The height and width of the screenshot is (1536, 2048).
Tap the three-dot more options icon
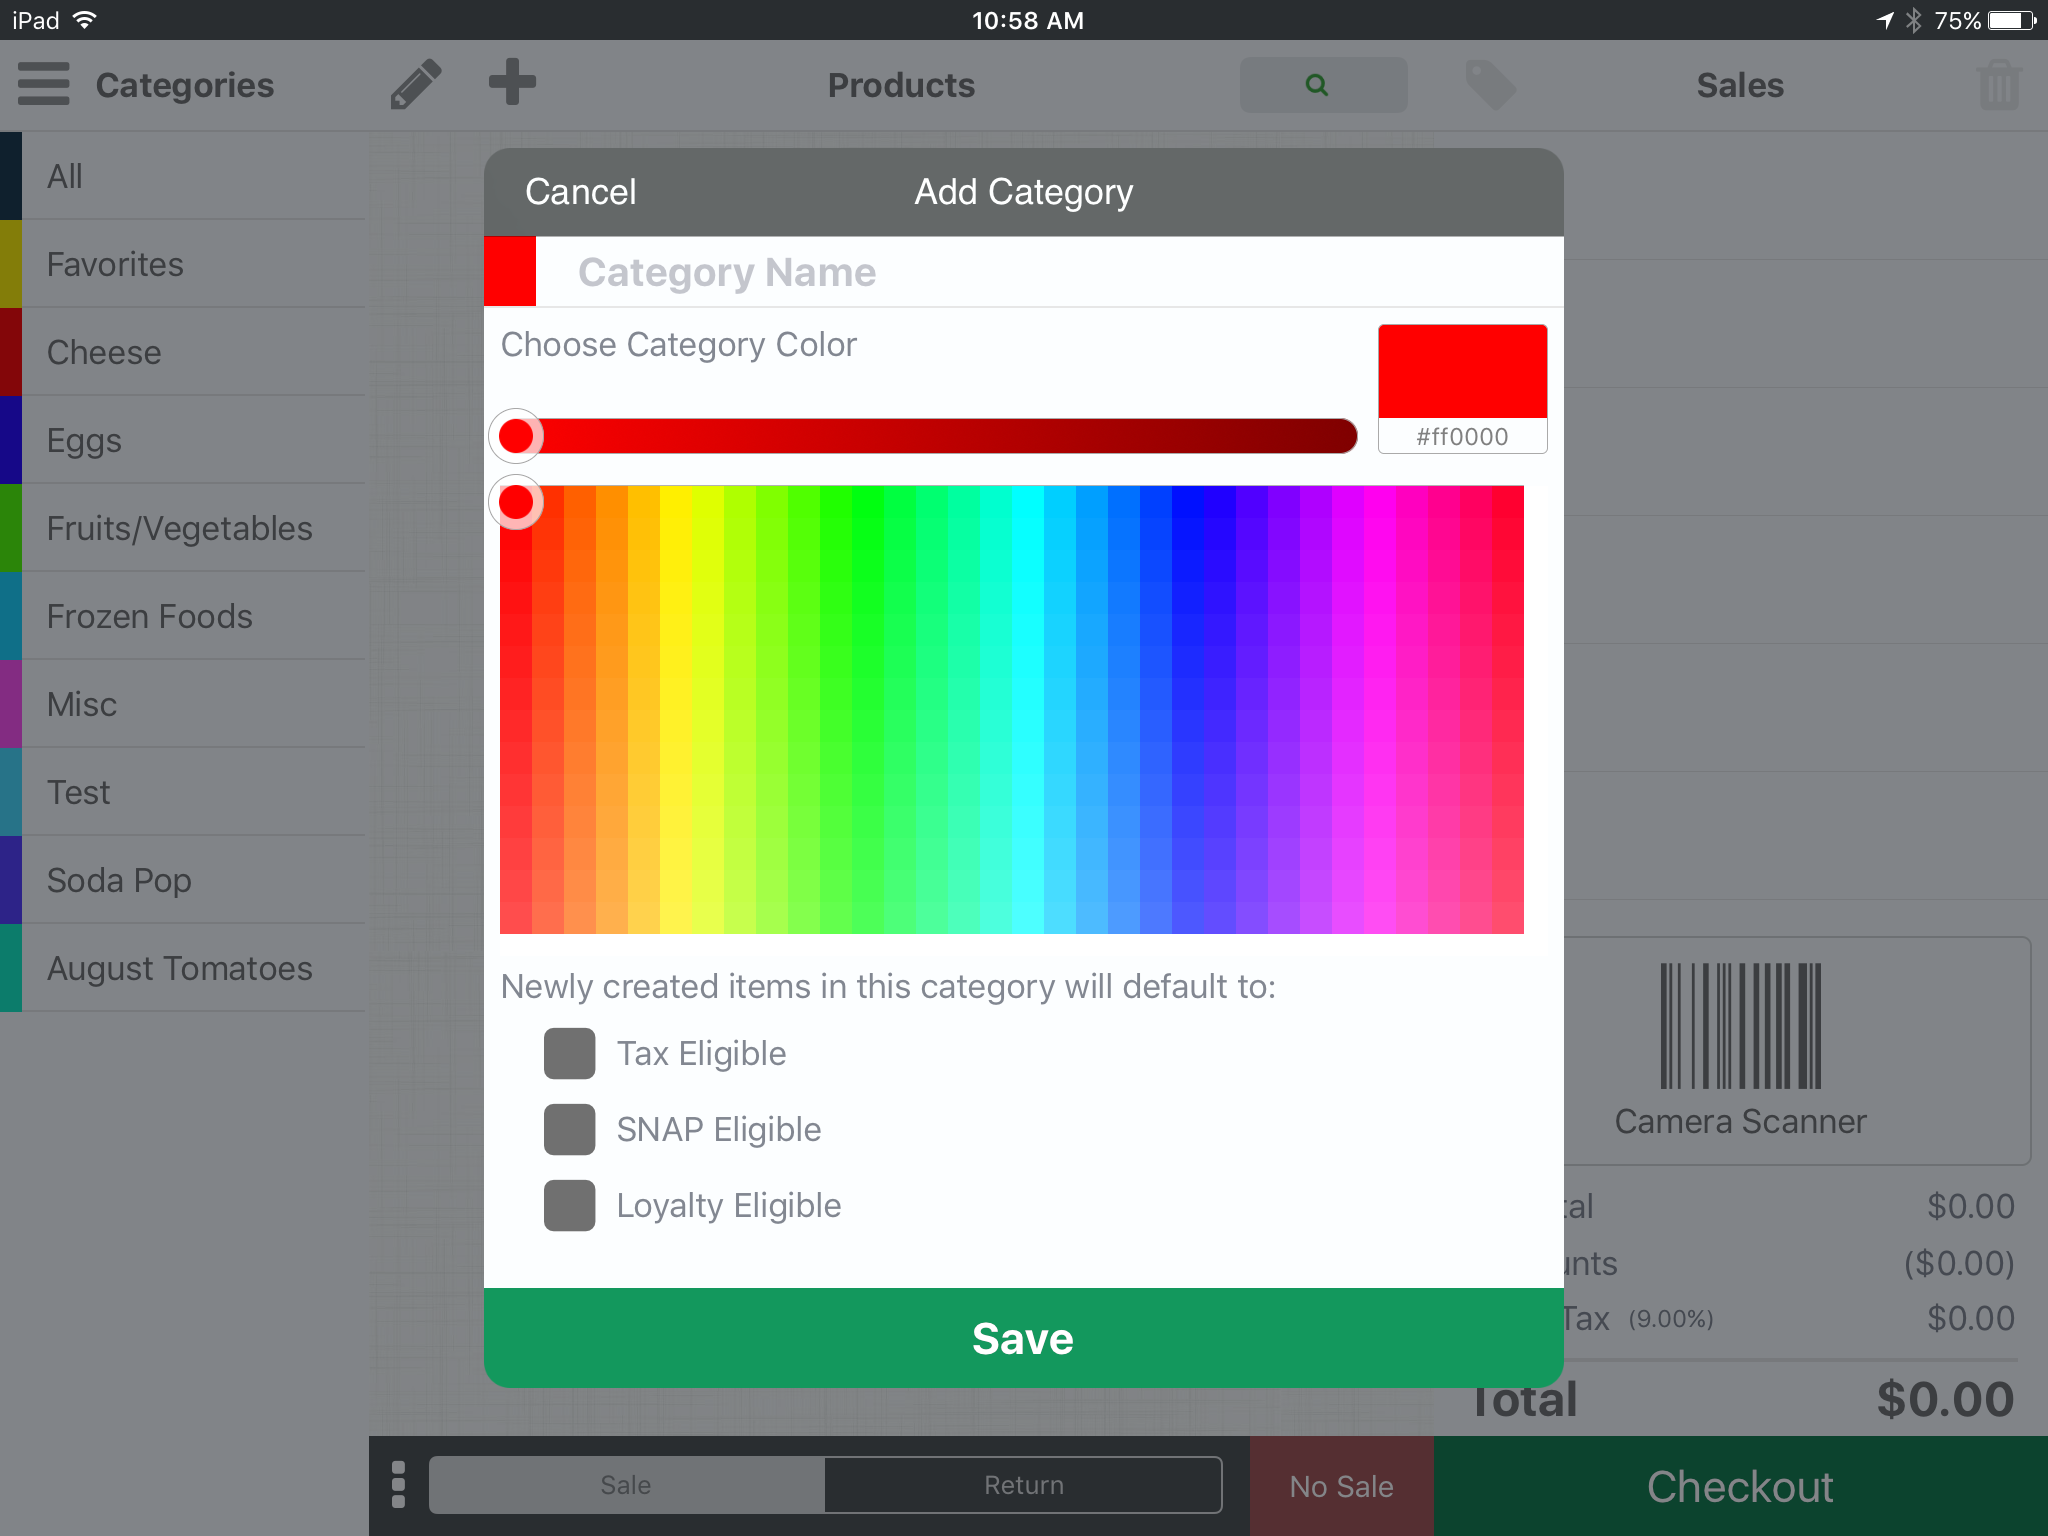tap(398, 1484)
